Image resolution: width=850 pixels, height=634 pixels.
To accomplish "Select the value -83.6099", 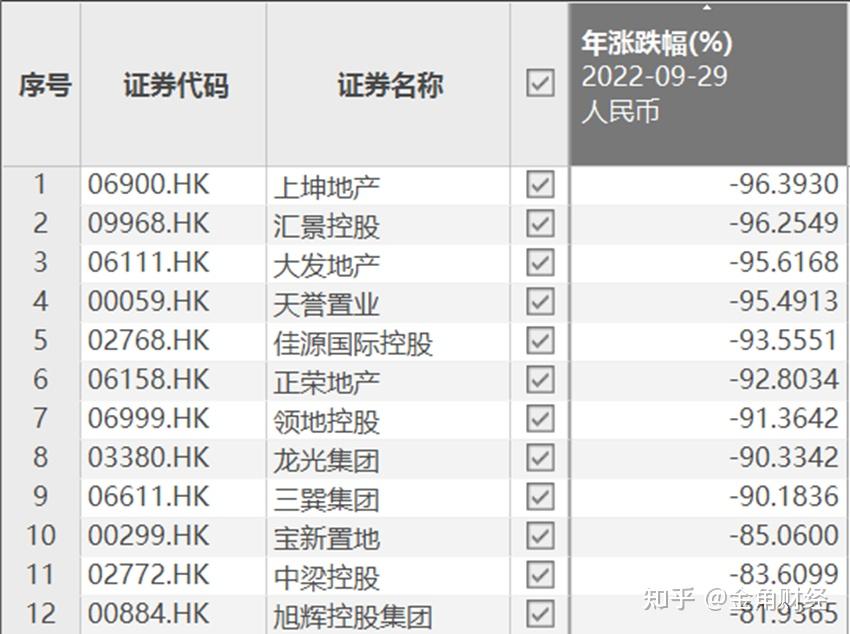I will pos(784,574).
